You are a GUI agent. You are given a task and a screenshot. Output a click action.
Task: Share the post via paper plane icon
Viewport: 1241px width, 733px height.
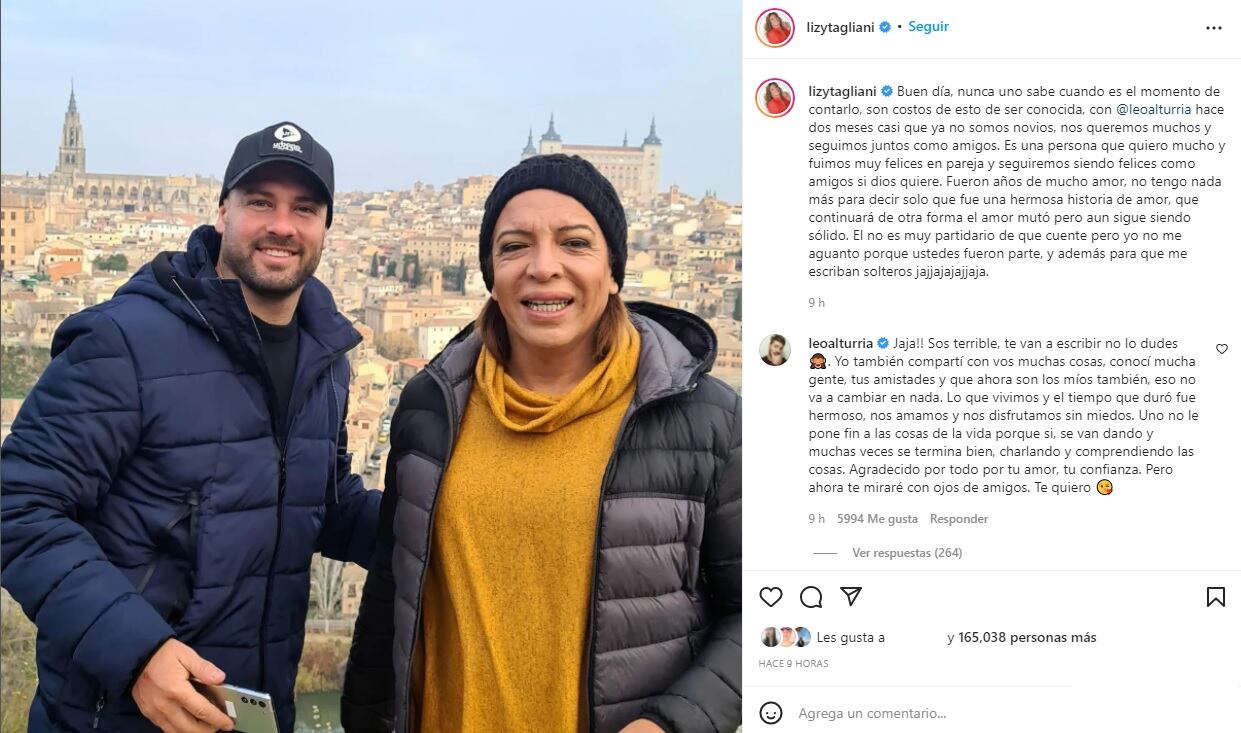point(851,597)
